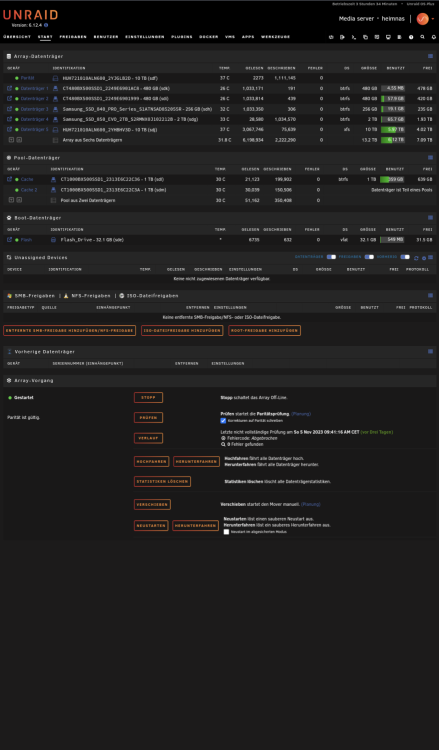Image resolution: width=439 pixels, height=750 pixels.
Task: Open Datenträger 3 browse icon
Action: pos(9,109)
